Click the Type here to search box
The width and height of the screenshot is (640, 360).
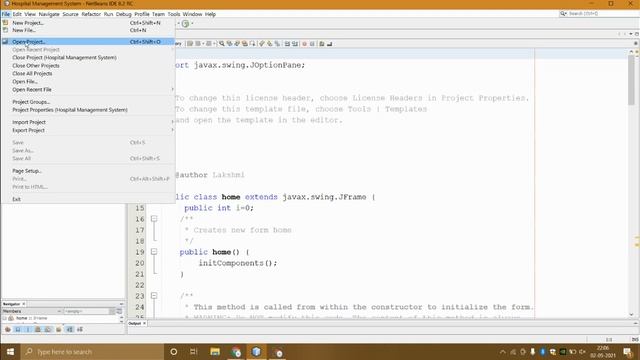tap(92, 352)
